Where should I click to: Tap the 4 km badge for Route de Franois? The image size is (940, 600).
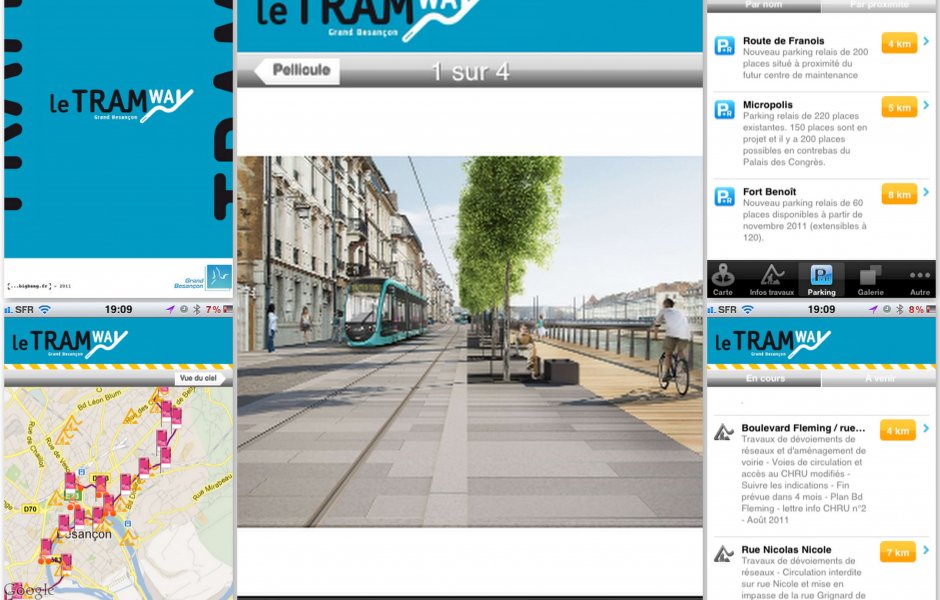[899, 43]
